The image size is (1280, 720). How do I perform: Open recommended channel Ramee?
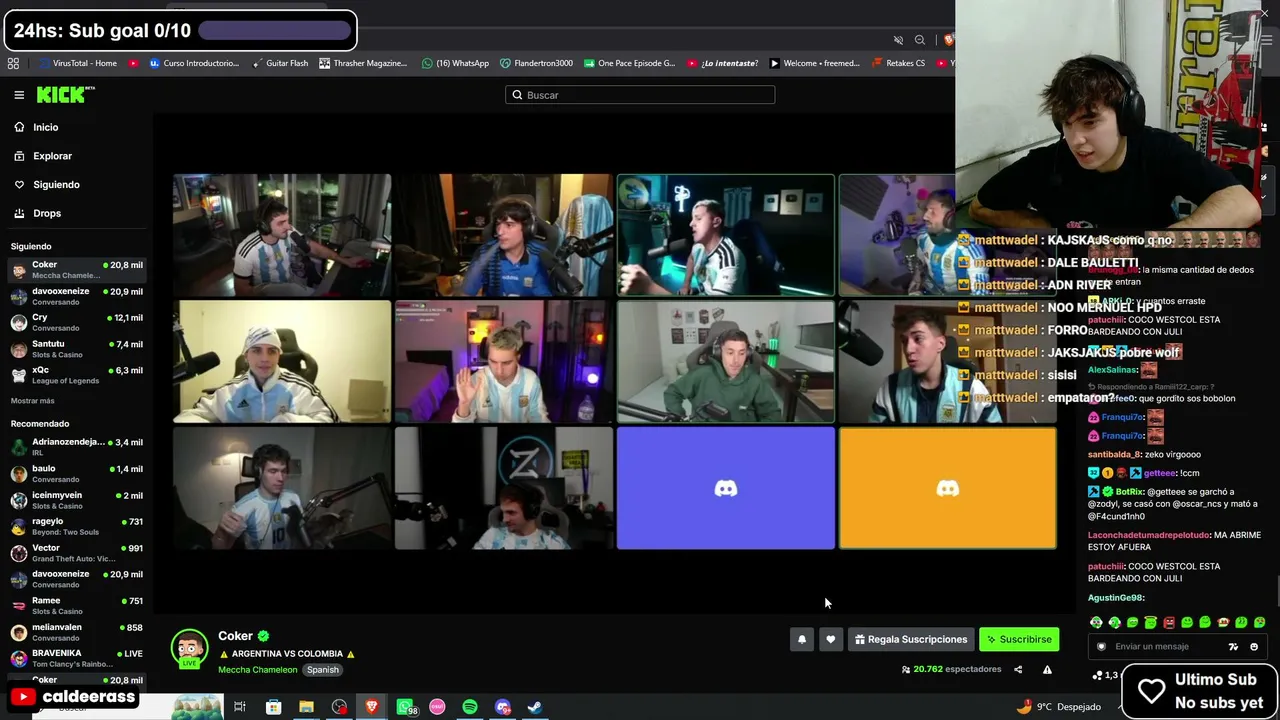point(76,606)
